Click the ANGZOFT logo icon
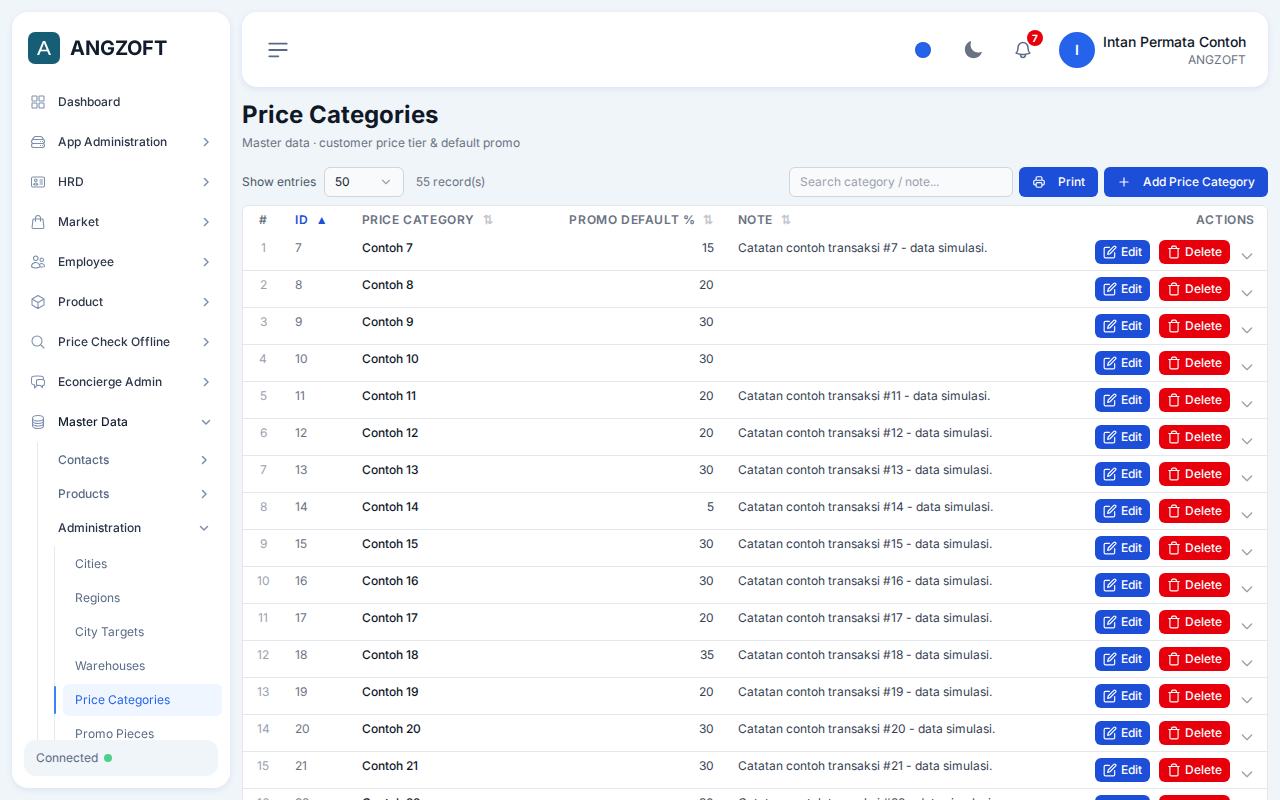Screen dimensions: 1280x800 44,48
